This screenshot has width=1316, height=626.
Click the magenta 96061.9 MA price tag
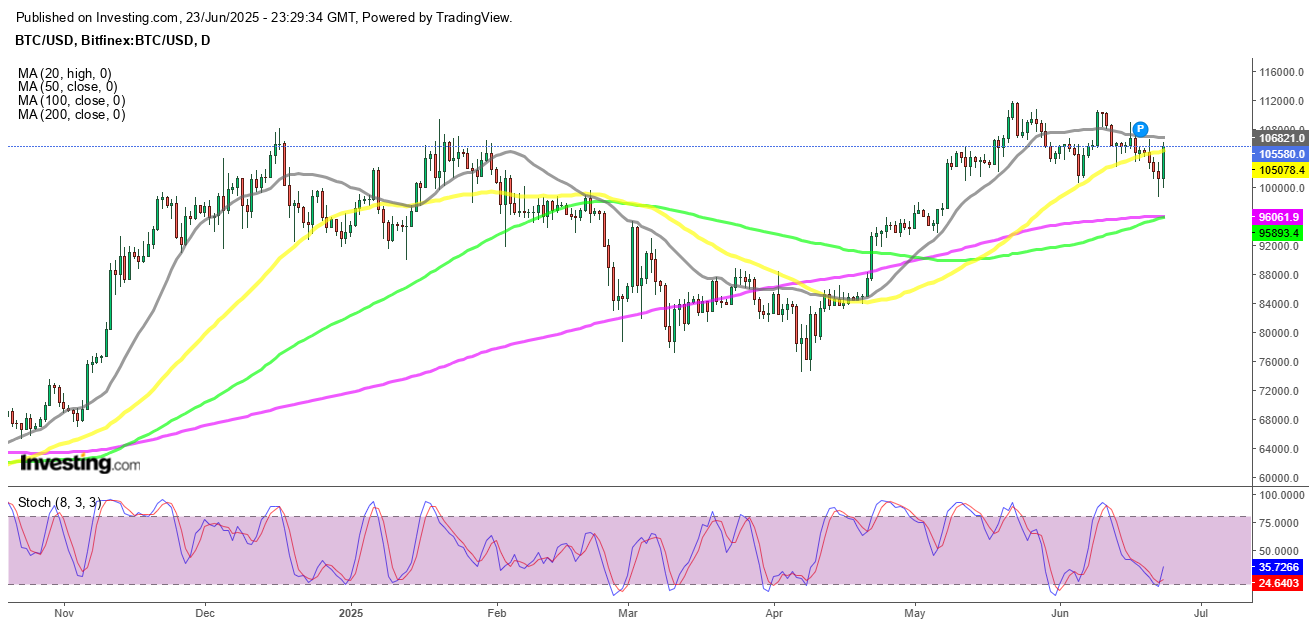pos(1280,217)
